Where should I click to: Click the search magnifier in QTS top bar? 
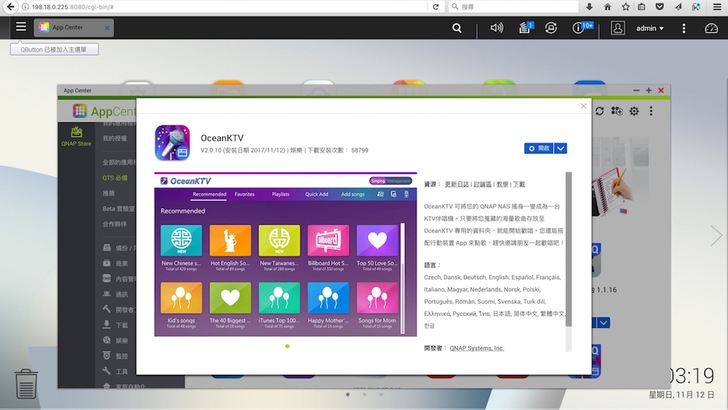(x=457, y=28)
